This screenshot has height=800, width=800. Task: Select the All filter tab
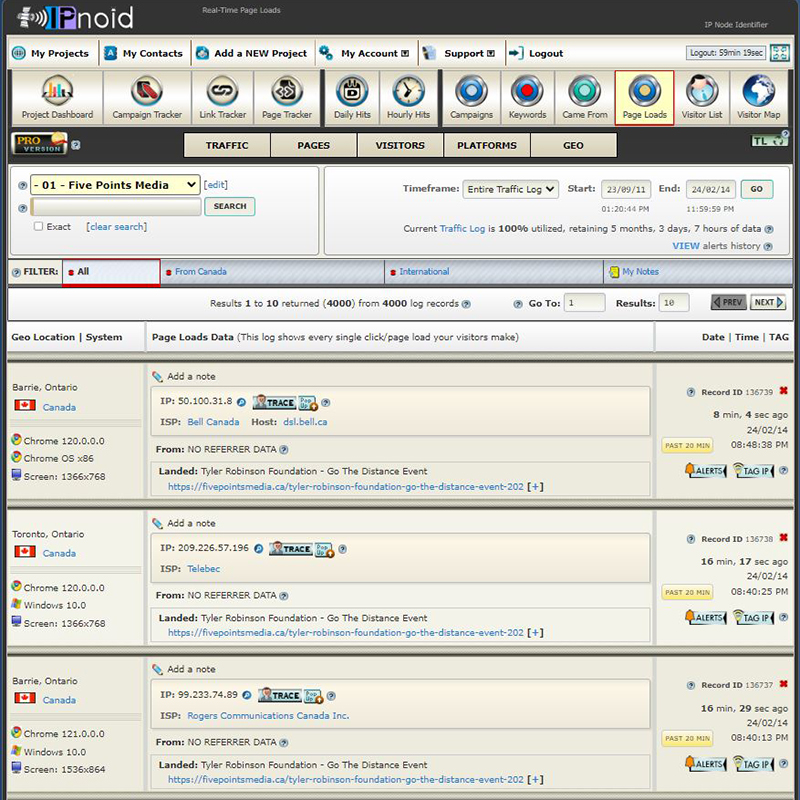[x=111, y=272]
